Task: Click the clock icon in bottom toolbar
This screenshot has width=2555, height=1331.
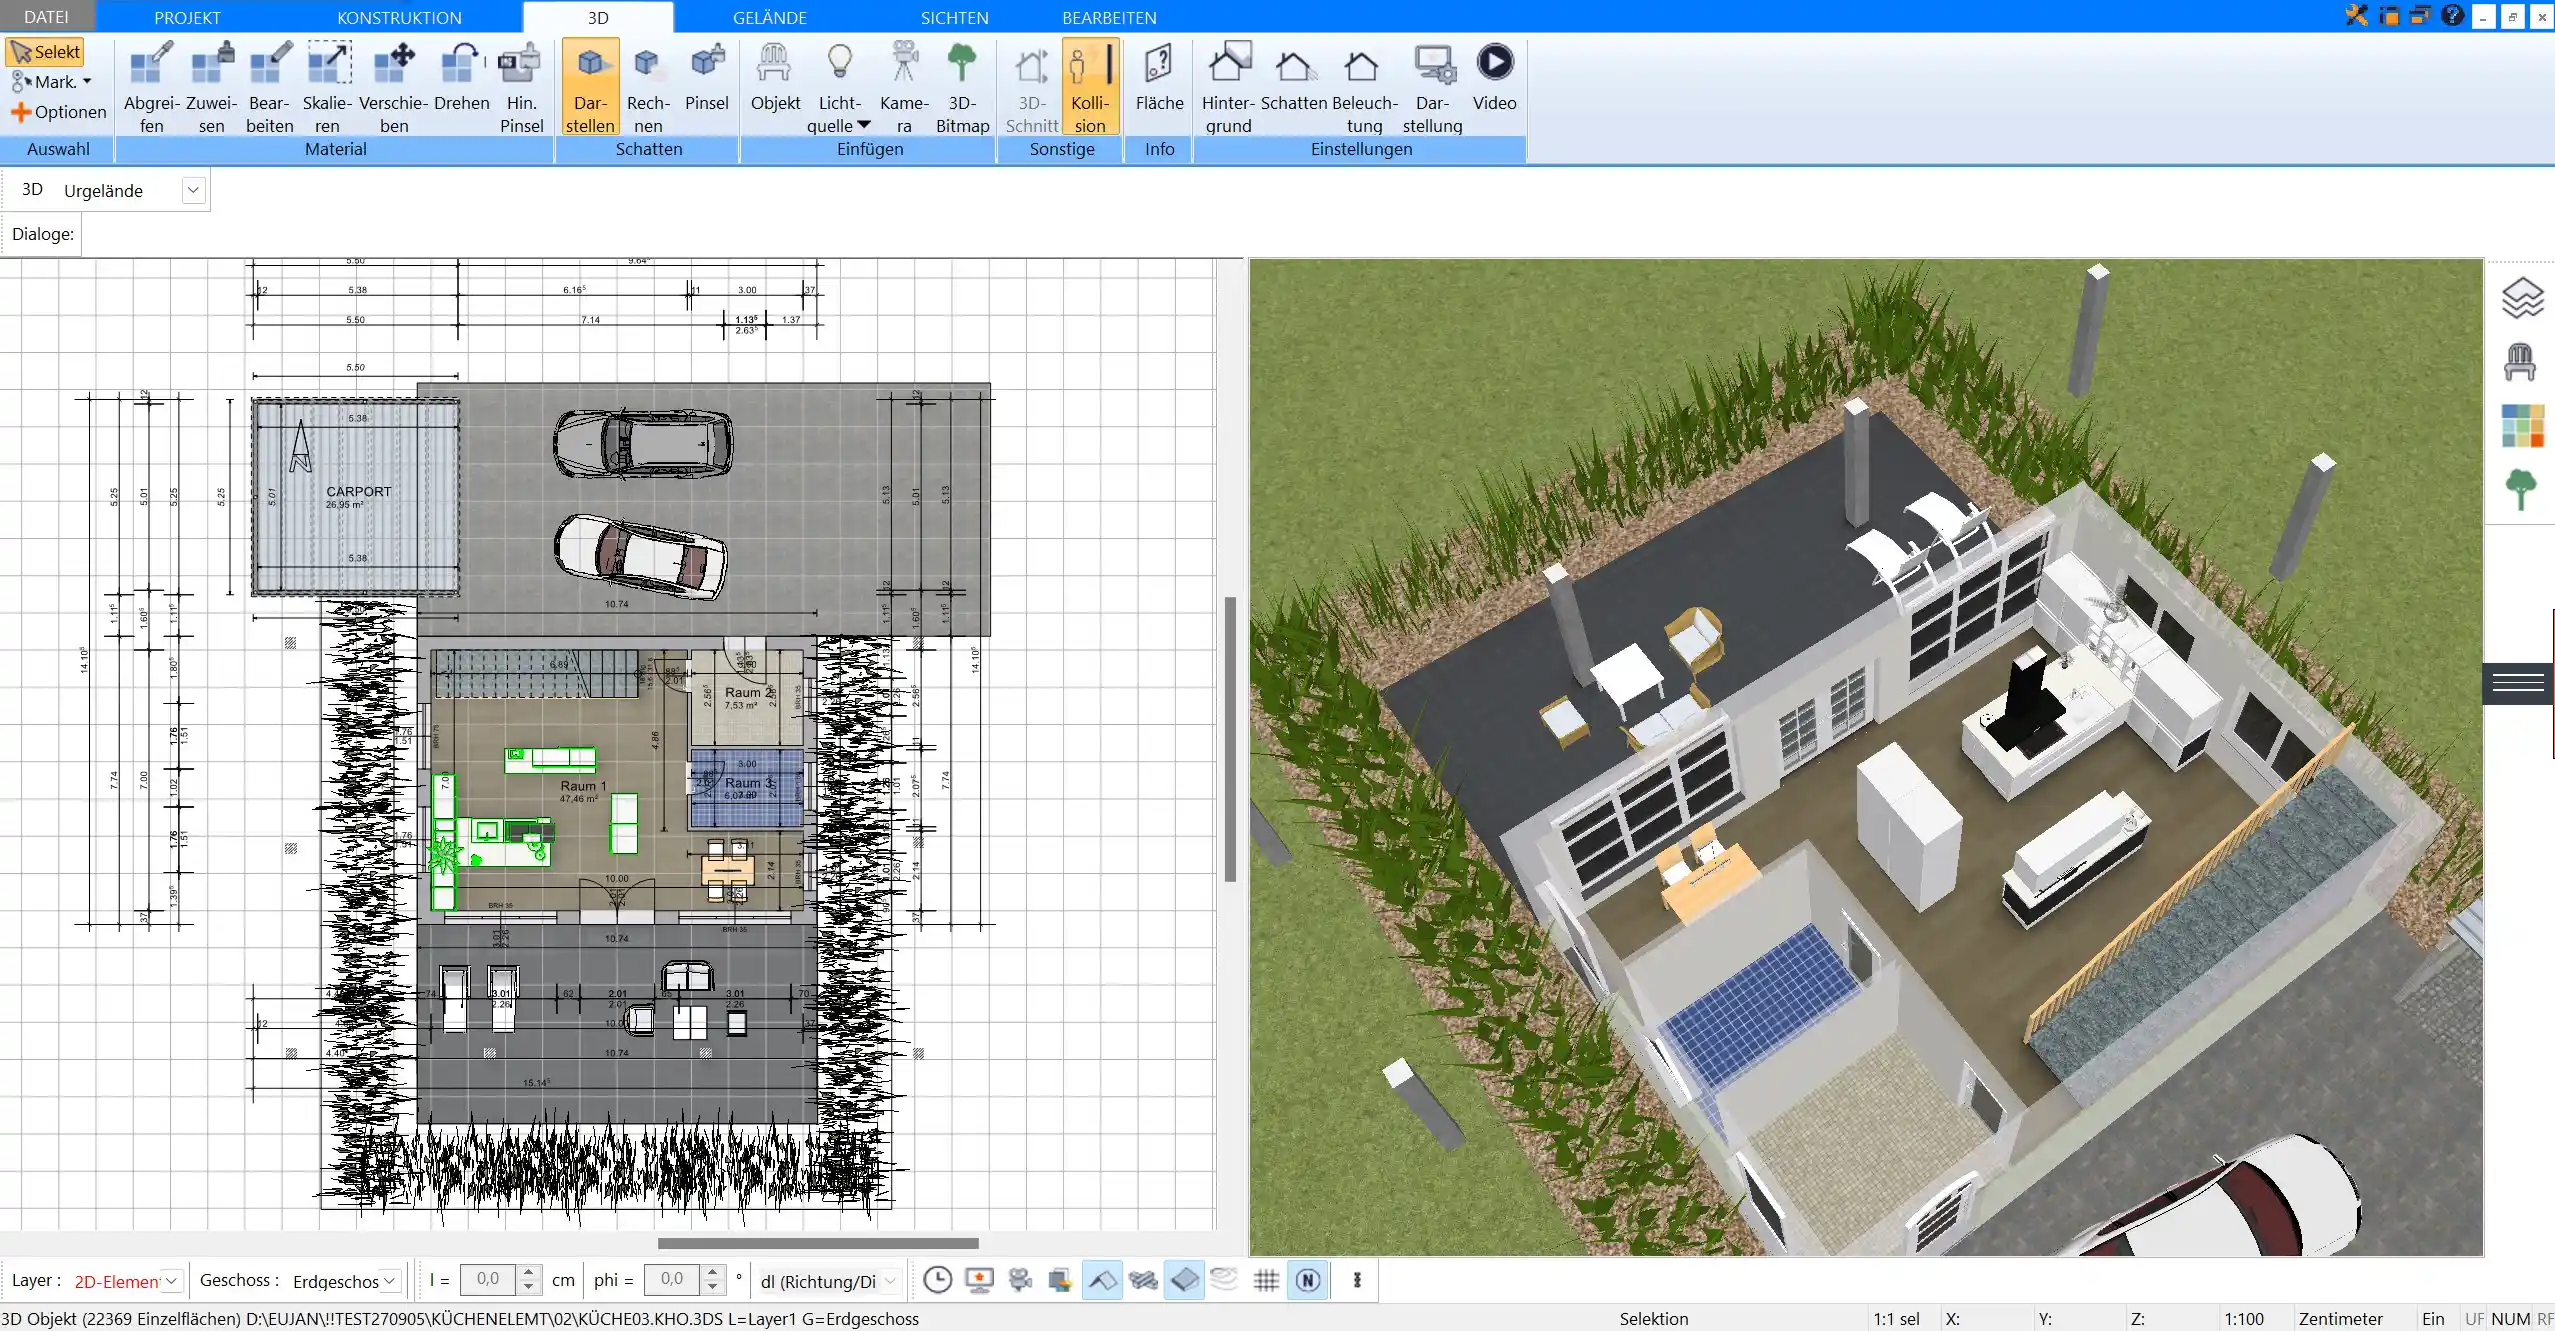Action: pos(937,1280)
